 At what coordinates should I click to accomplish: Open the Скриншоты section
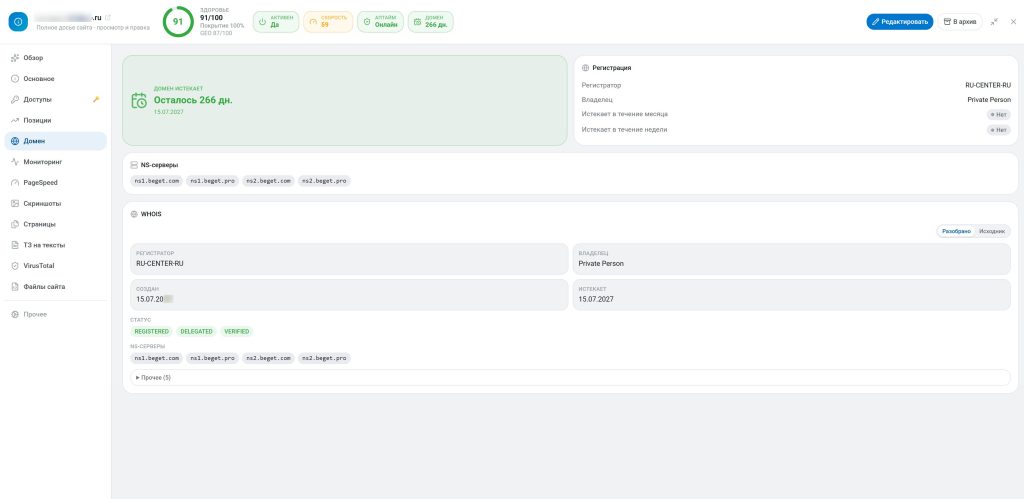click(56, 204)
